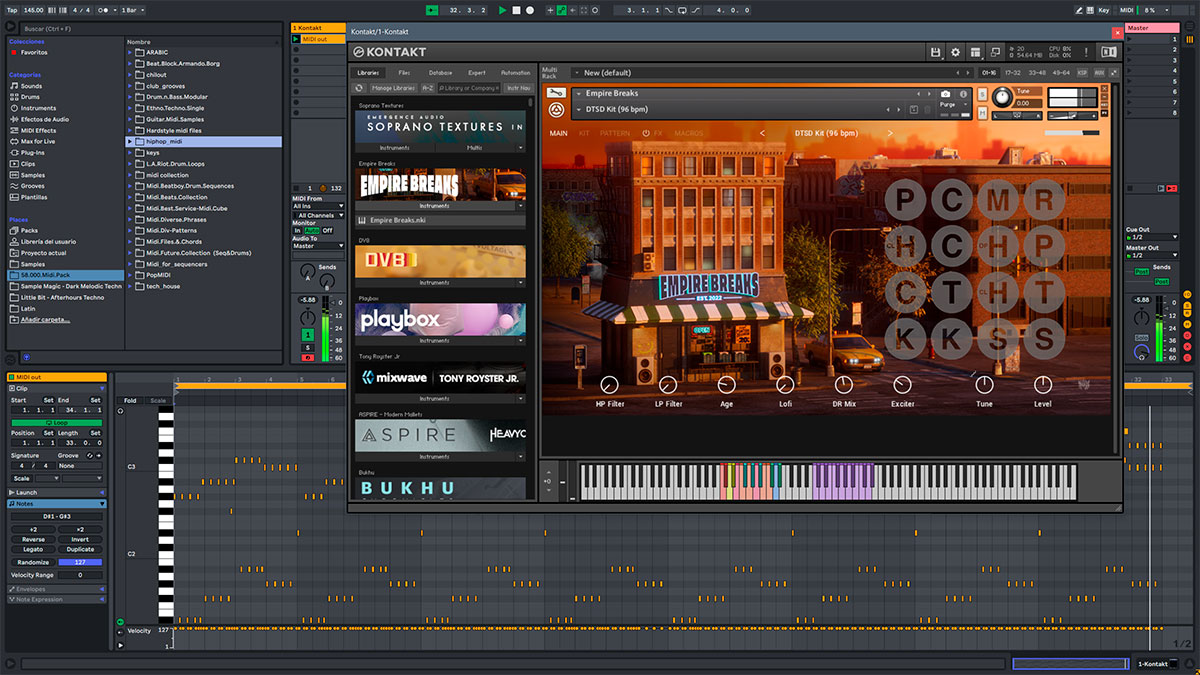Open the 1 Bar quantization dropdown
This screenshot has height=675, width=1200.
click(130, 9)
